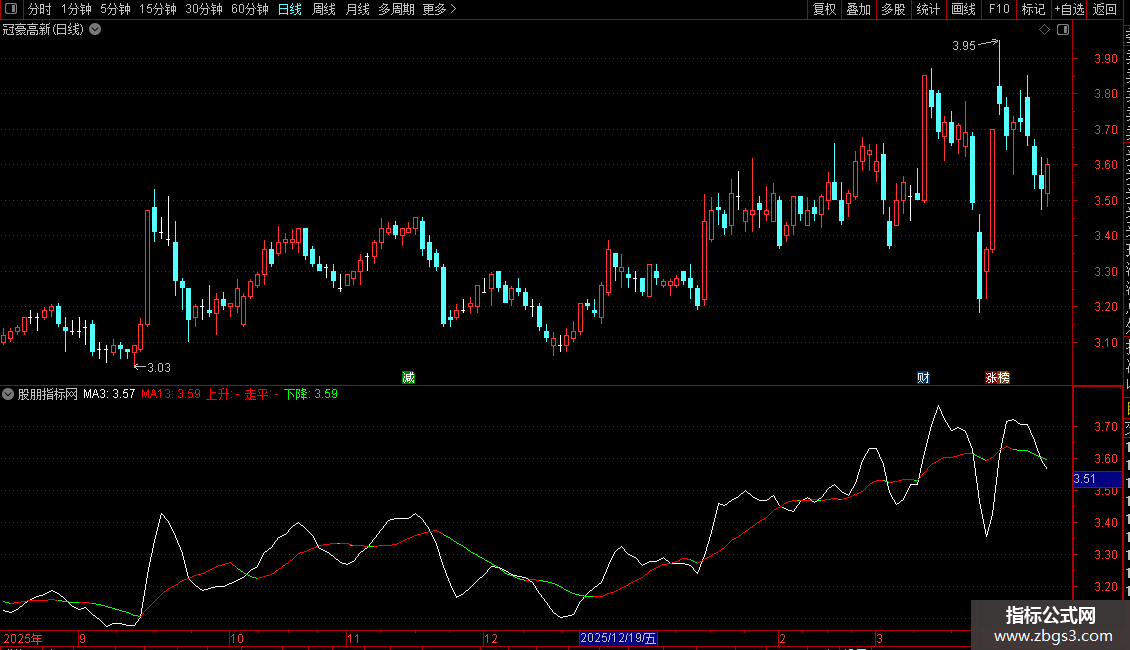
Task: Click the green 减 marker icon
Action: (x=409, y=378)
